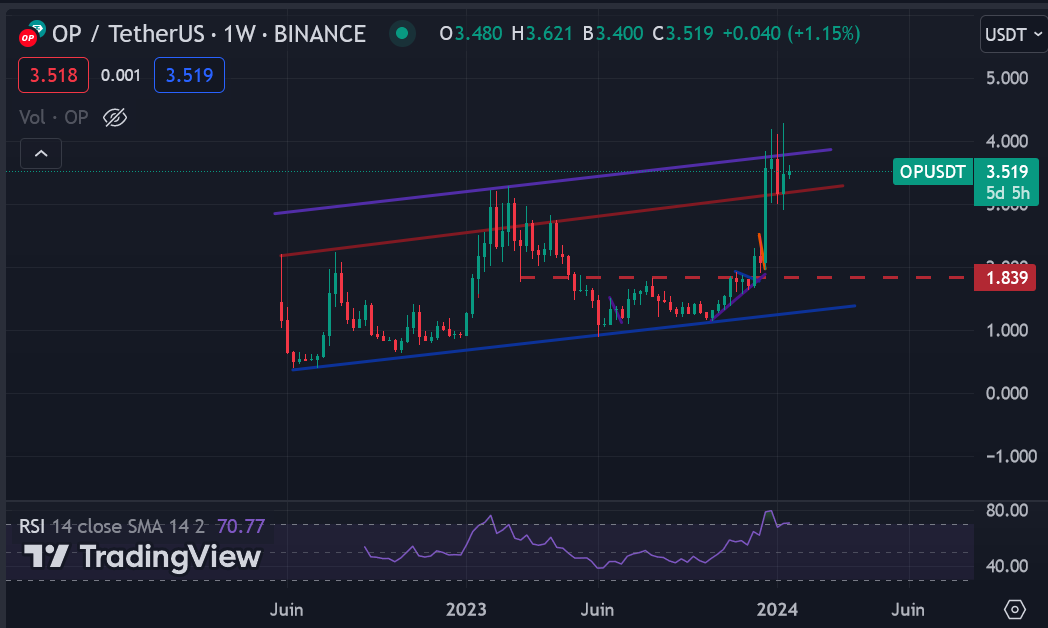Collapse the indicator legend with the chevron button
The image size is (1048, 628).
(41, 154)
